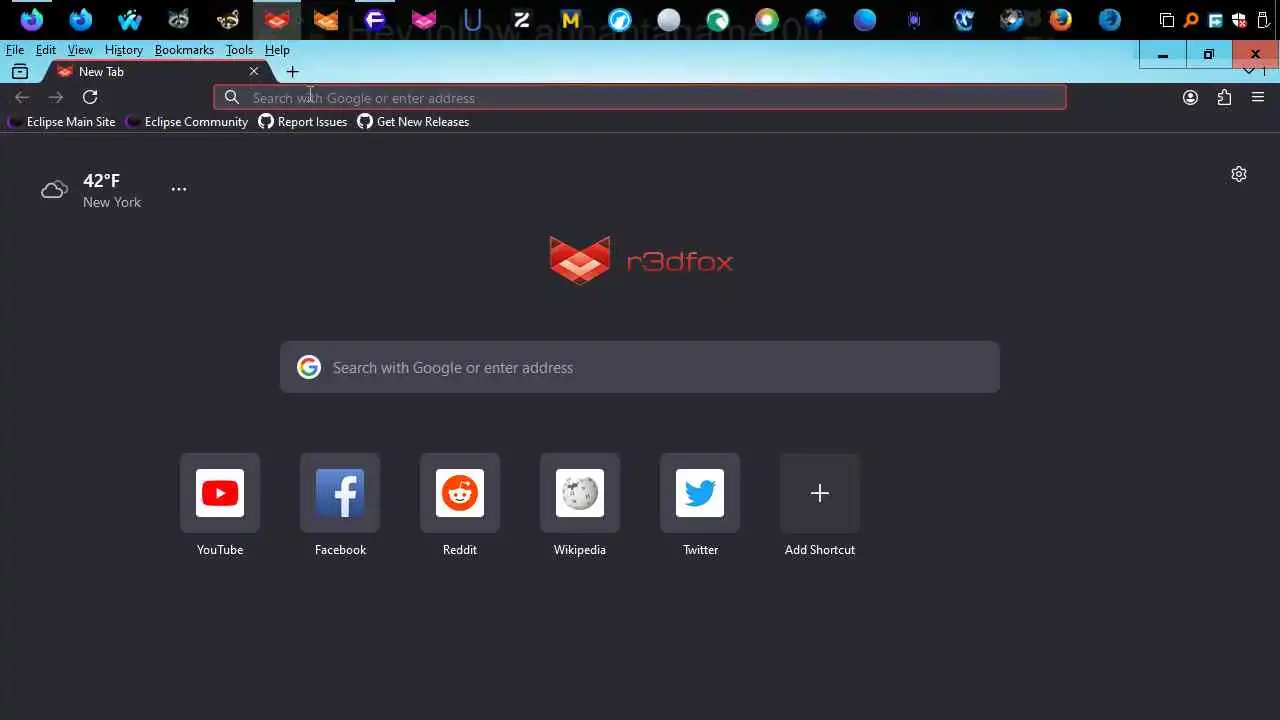Click the purple bug taskbar icon

tap(914, 19)
